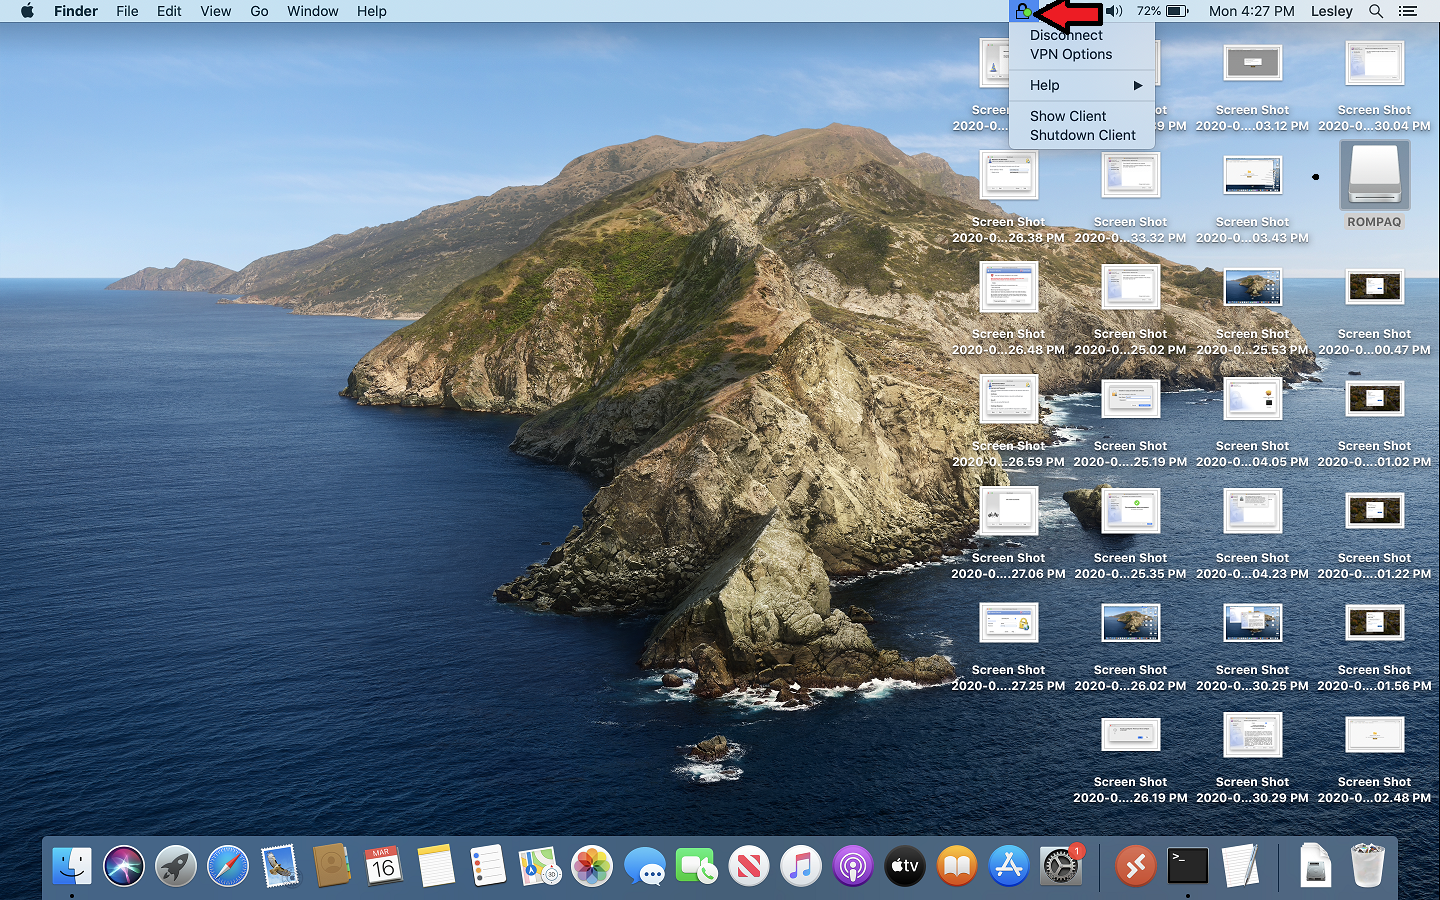Screen dimensions: 1440x900
Task: Expand the Help submenu arrow
Action: pos(1137,85)
